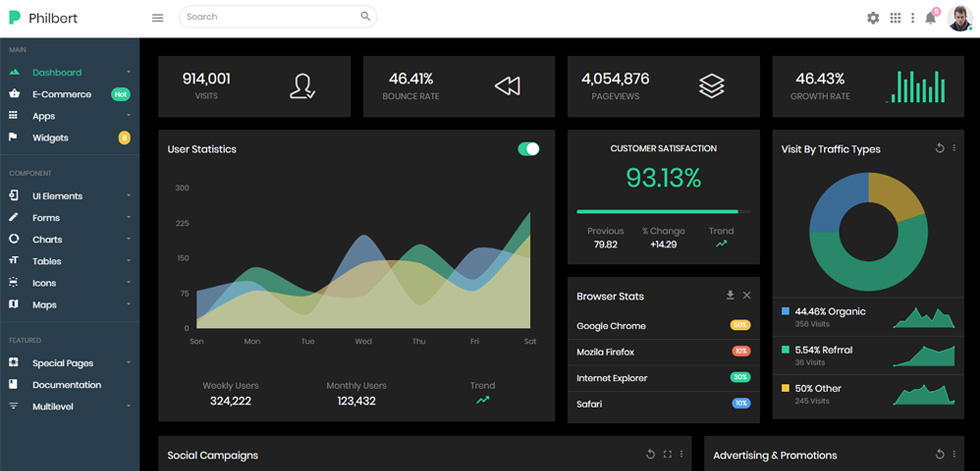This screenshot has width=980, height=471.
Task: Open the apps grid icon in header
Action: [x=896, y=18]
